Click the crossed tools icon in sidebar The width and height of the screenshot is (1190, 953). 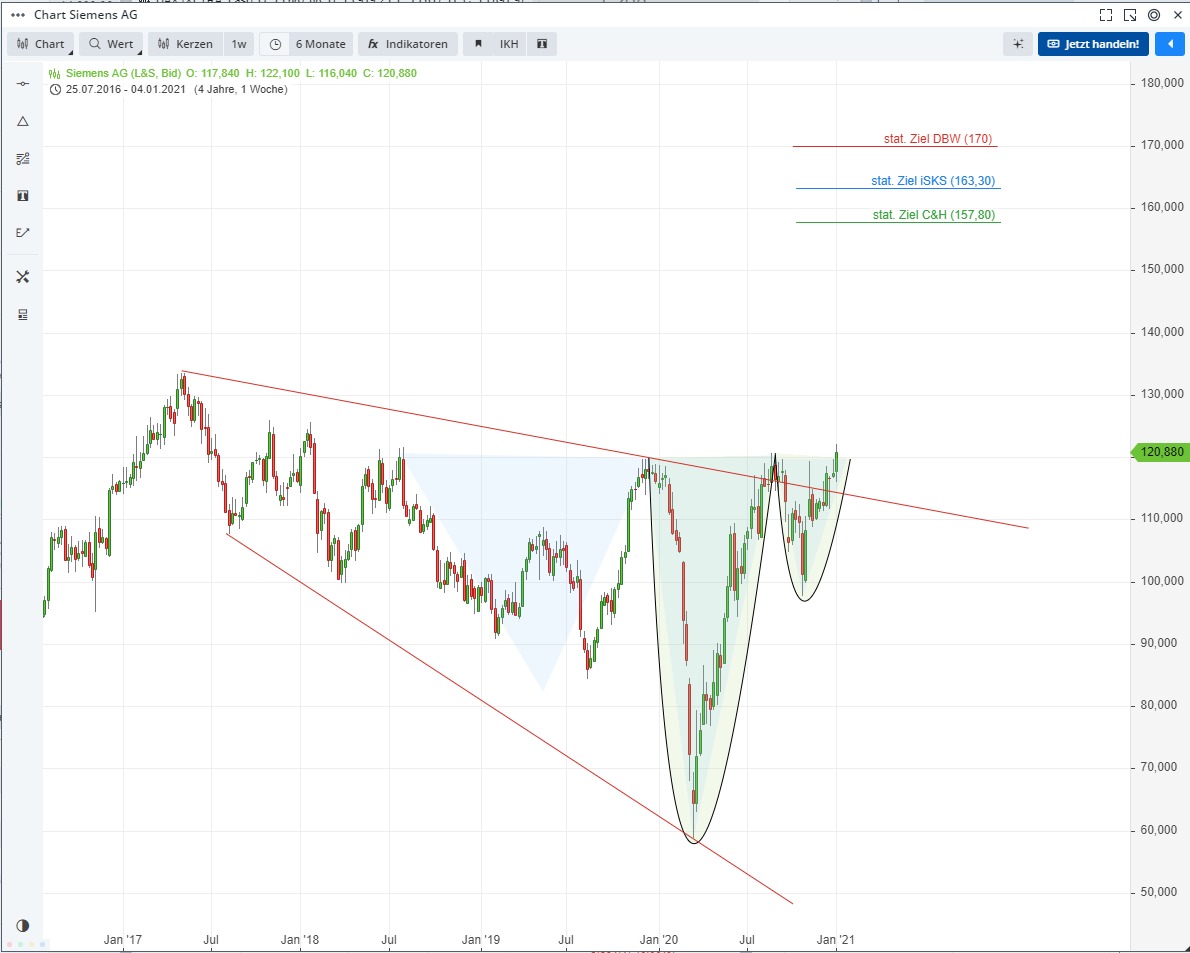(22, 277)
